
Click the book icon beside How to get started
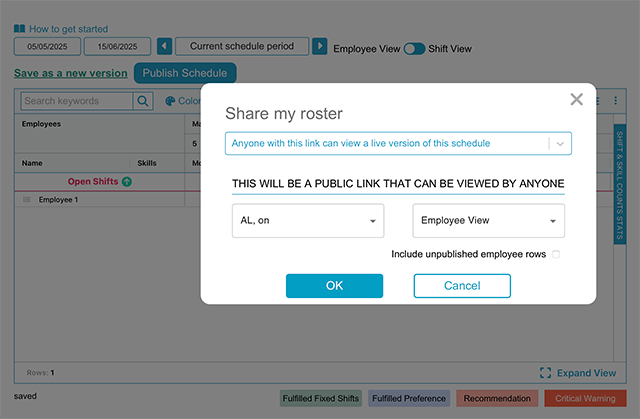(19, 29)
